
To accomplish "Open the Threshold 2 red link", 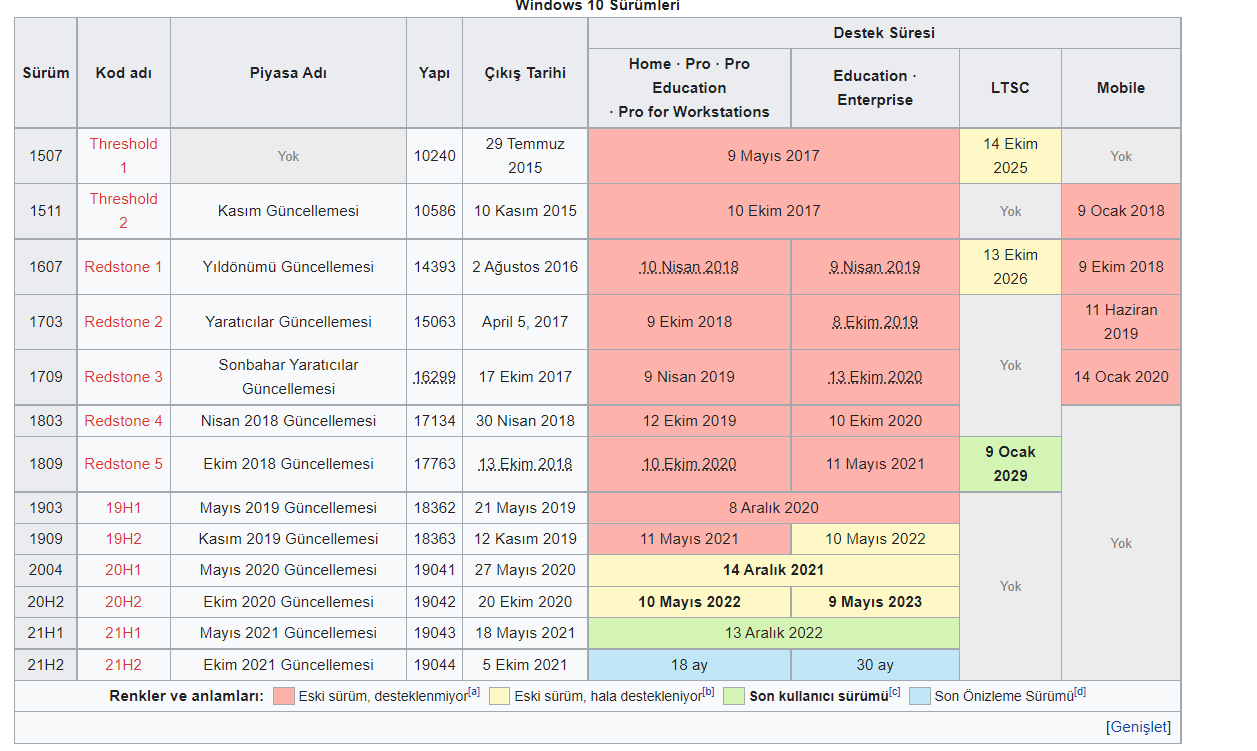I will pyautogui.click(x=123, y=211).
